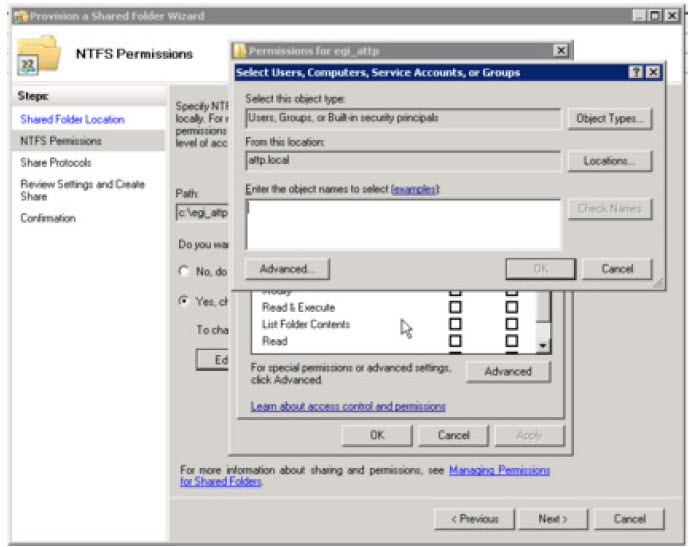Tick Deny checkbox for Read & Execute
The height and width of the screenshot is (547, 689).
click(x=511, y=307)
